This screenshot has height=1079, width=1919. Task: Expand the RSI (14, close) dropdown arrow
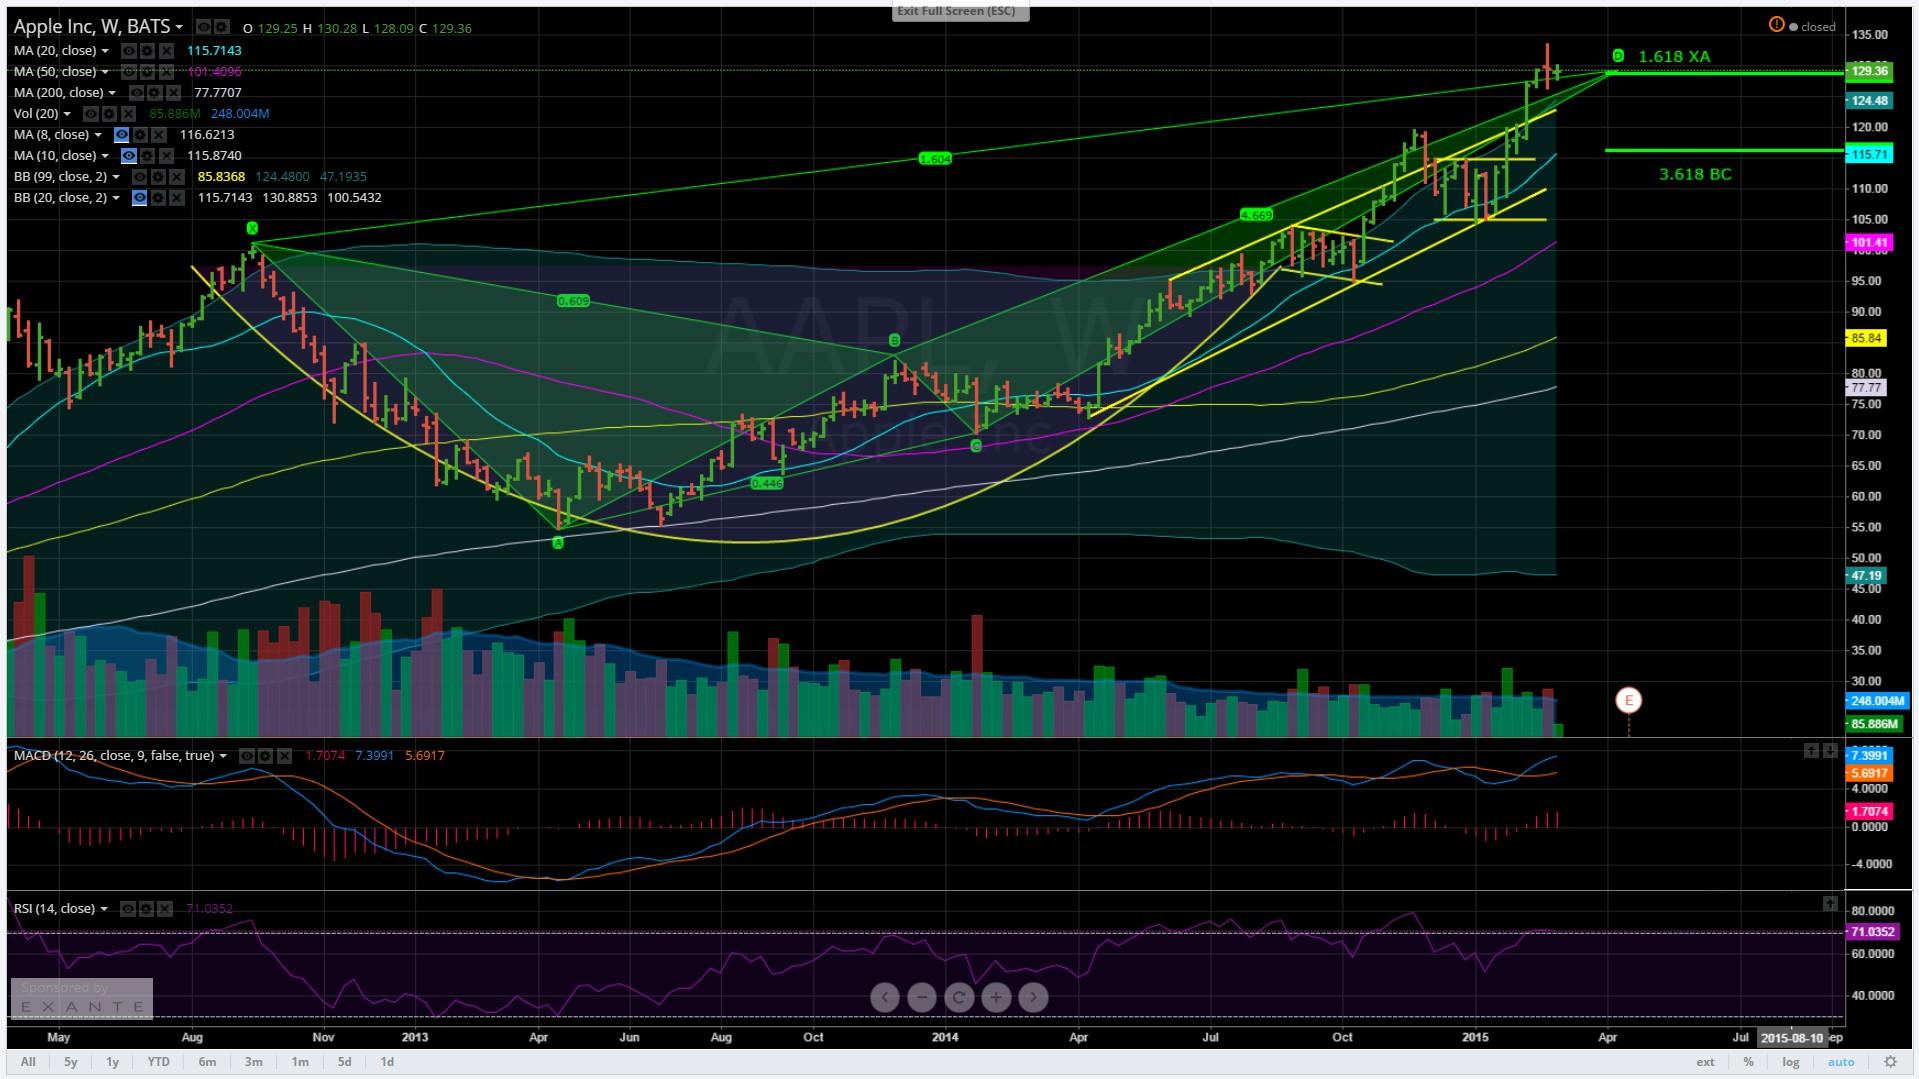click(x=104, y=909)
